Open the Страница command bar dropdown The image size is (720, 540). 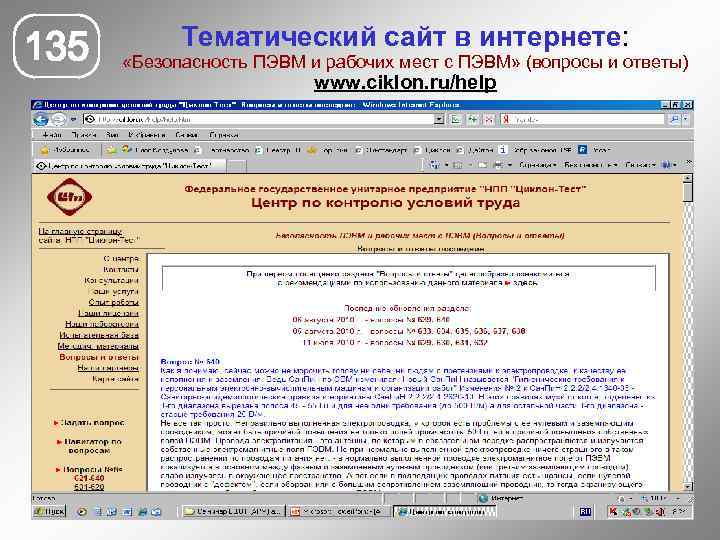click(x=538, y=164)
